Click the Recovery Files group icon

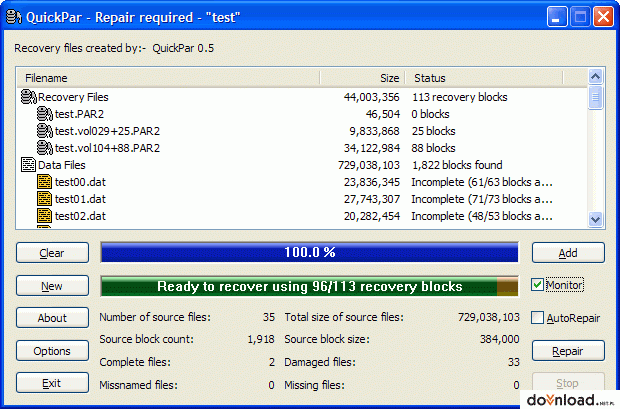point(28,97)
